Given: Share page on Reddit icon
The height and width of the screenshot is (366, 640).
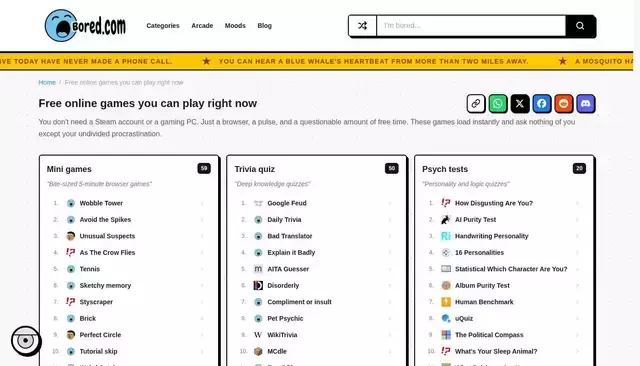Looking at the screenshot, I should 564,104.
